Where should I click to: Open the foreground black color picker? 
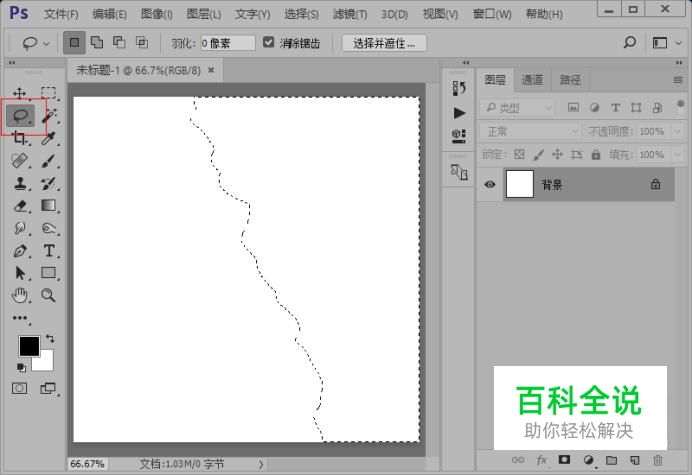click(28, 345)
